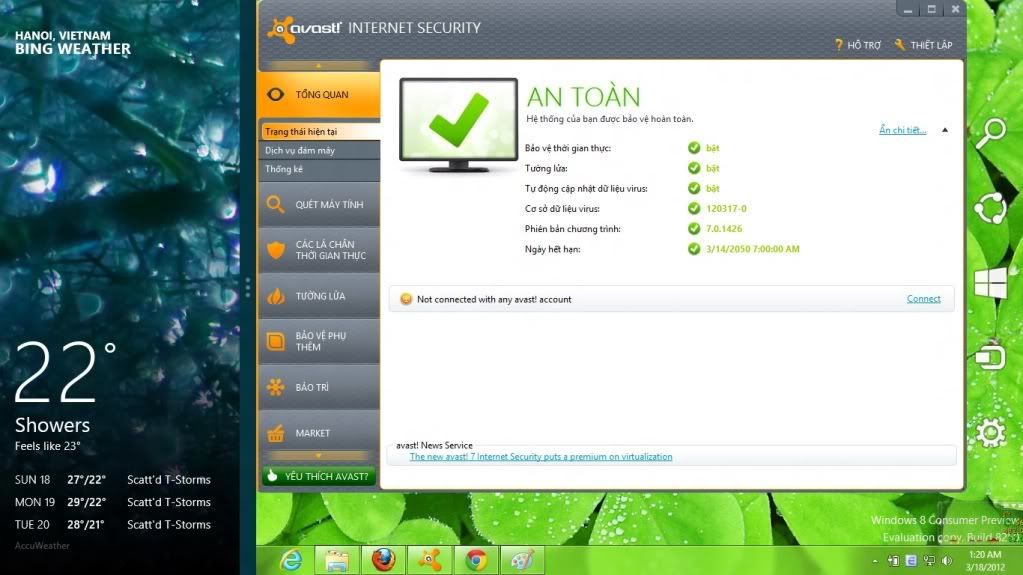Click Bing Weather SUN 18 forecast row
1023x575 pixels.
coord(113,480)
